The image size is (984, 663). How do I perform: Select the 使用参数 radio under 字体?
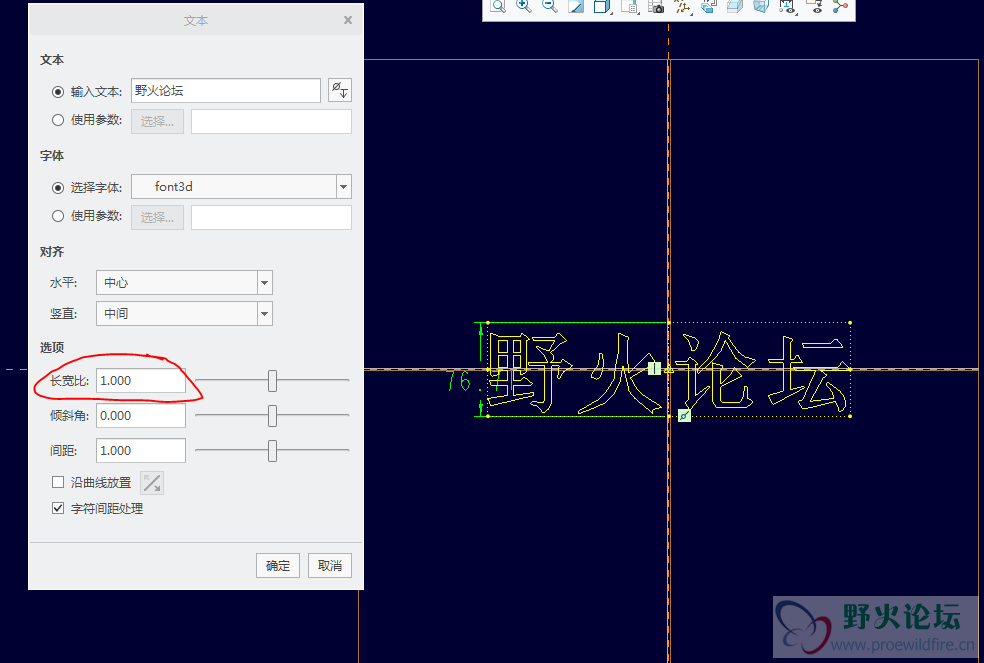tap(58, 216)
